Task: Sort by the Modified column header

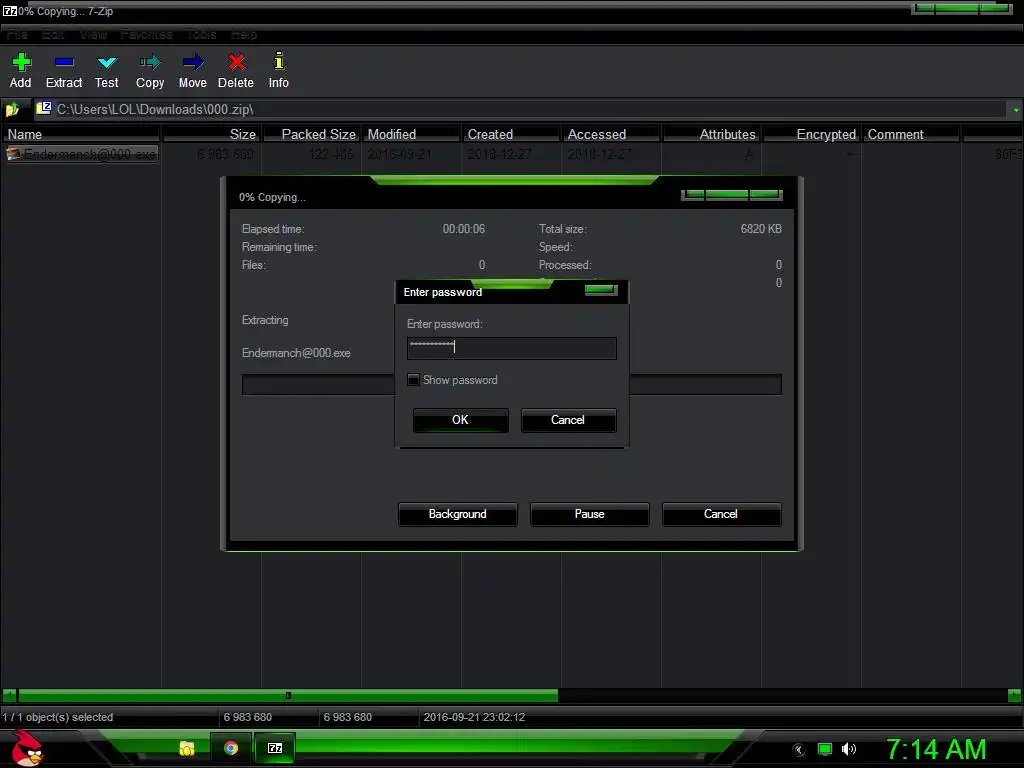Action: point(411,134)
